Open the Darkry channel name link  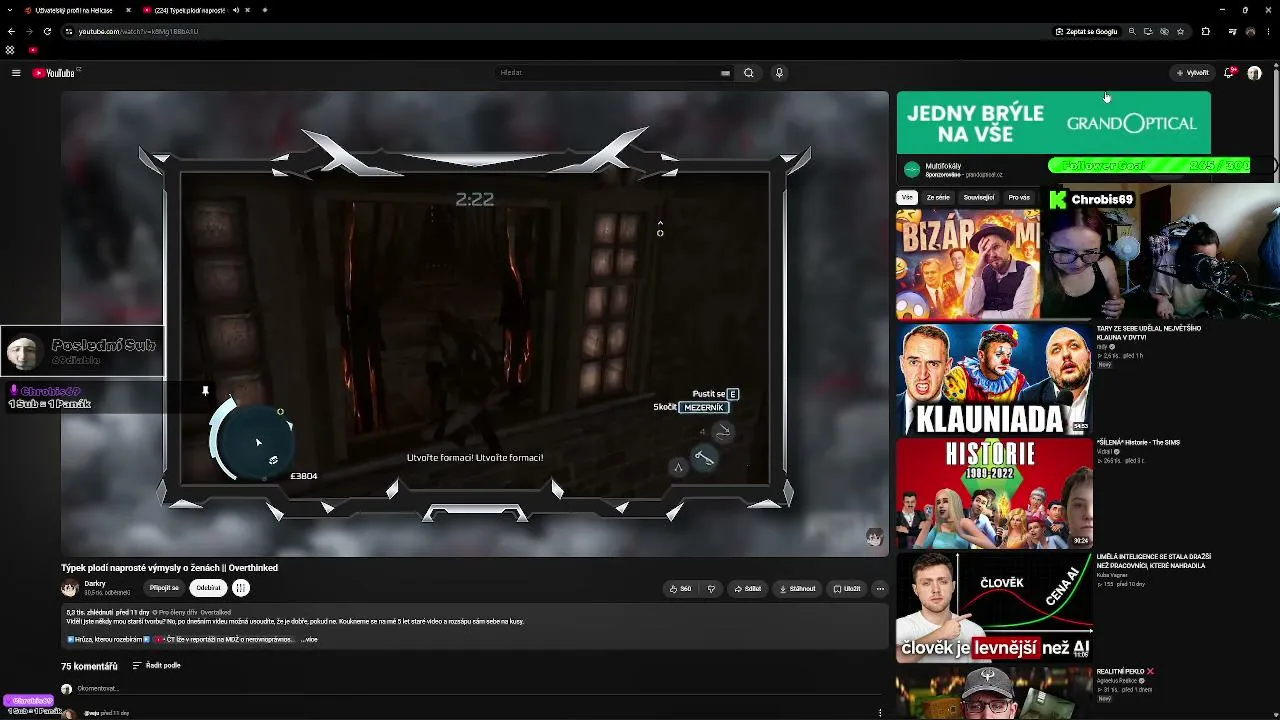coord(95,584)
